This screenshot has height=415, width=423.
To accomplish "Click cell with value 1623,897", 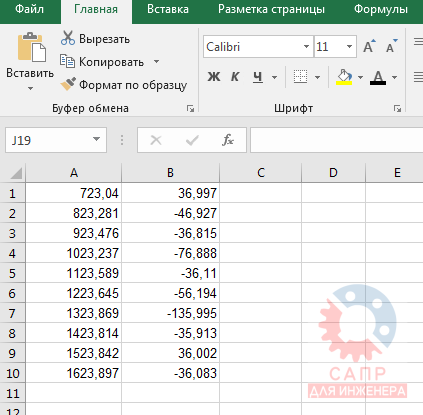I will coord(74,373).
